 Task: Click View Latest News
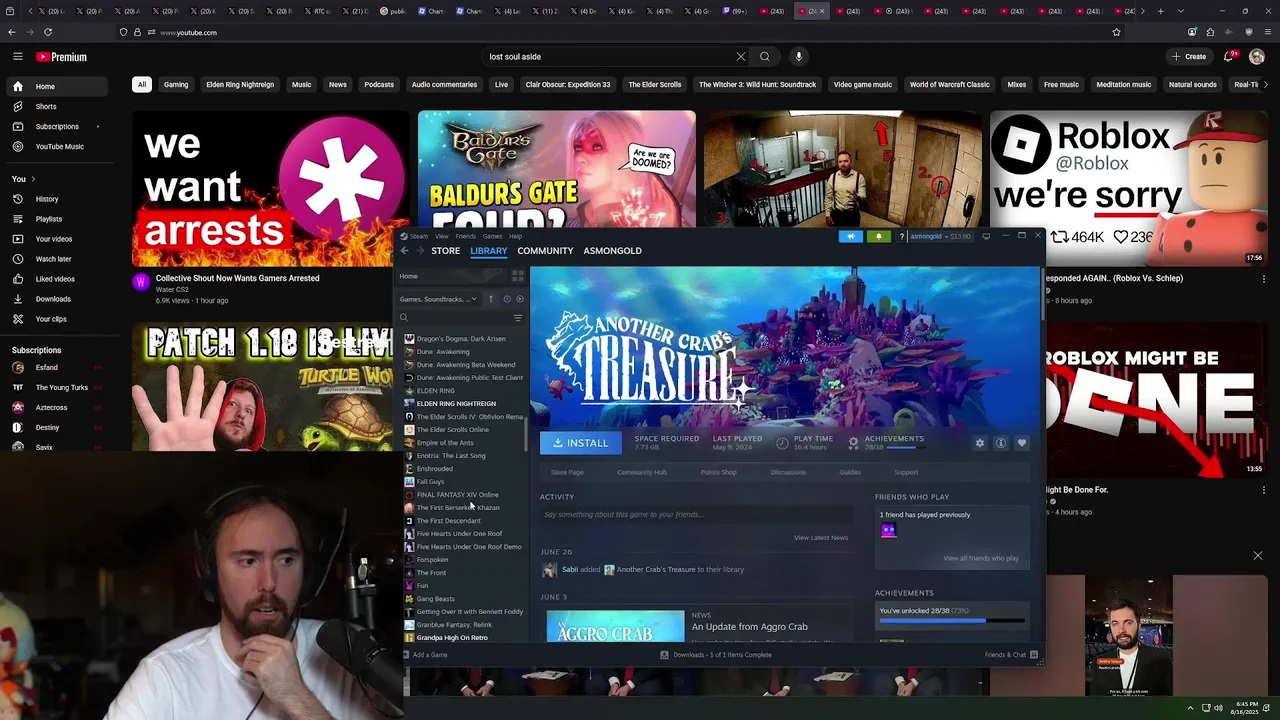pos(821,538)
